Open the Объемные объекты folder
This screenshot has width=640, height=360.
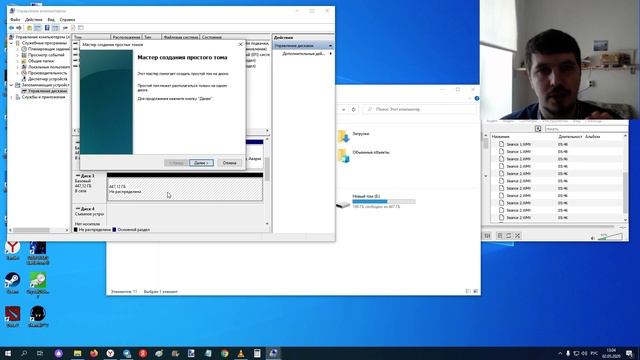(363, 154)
